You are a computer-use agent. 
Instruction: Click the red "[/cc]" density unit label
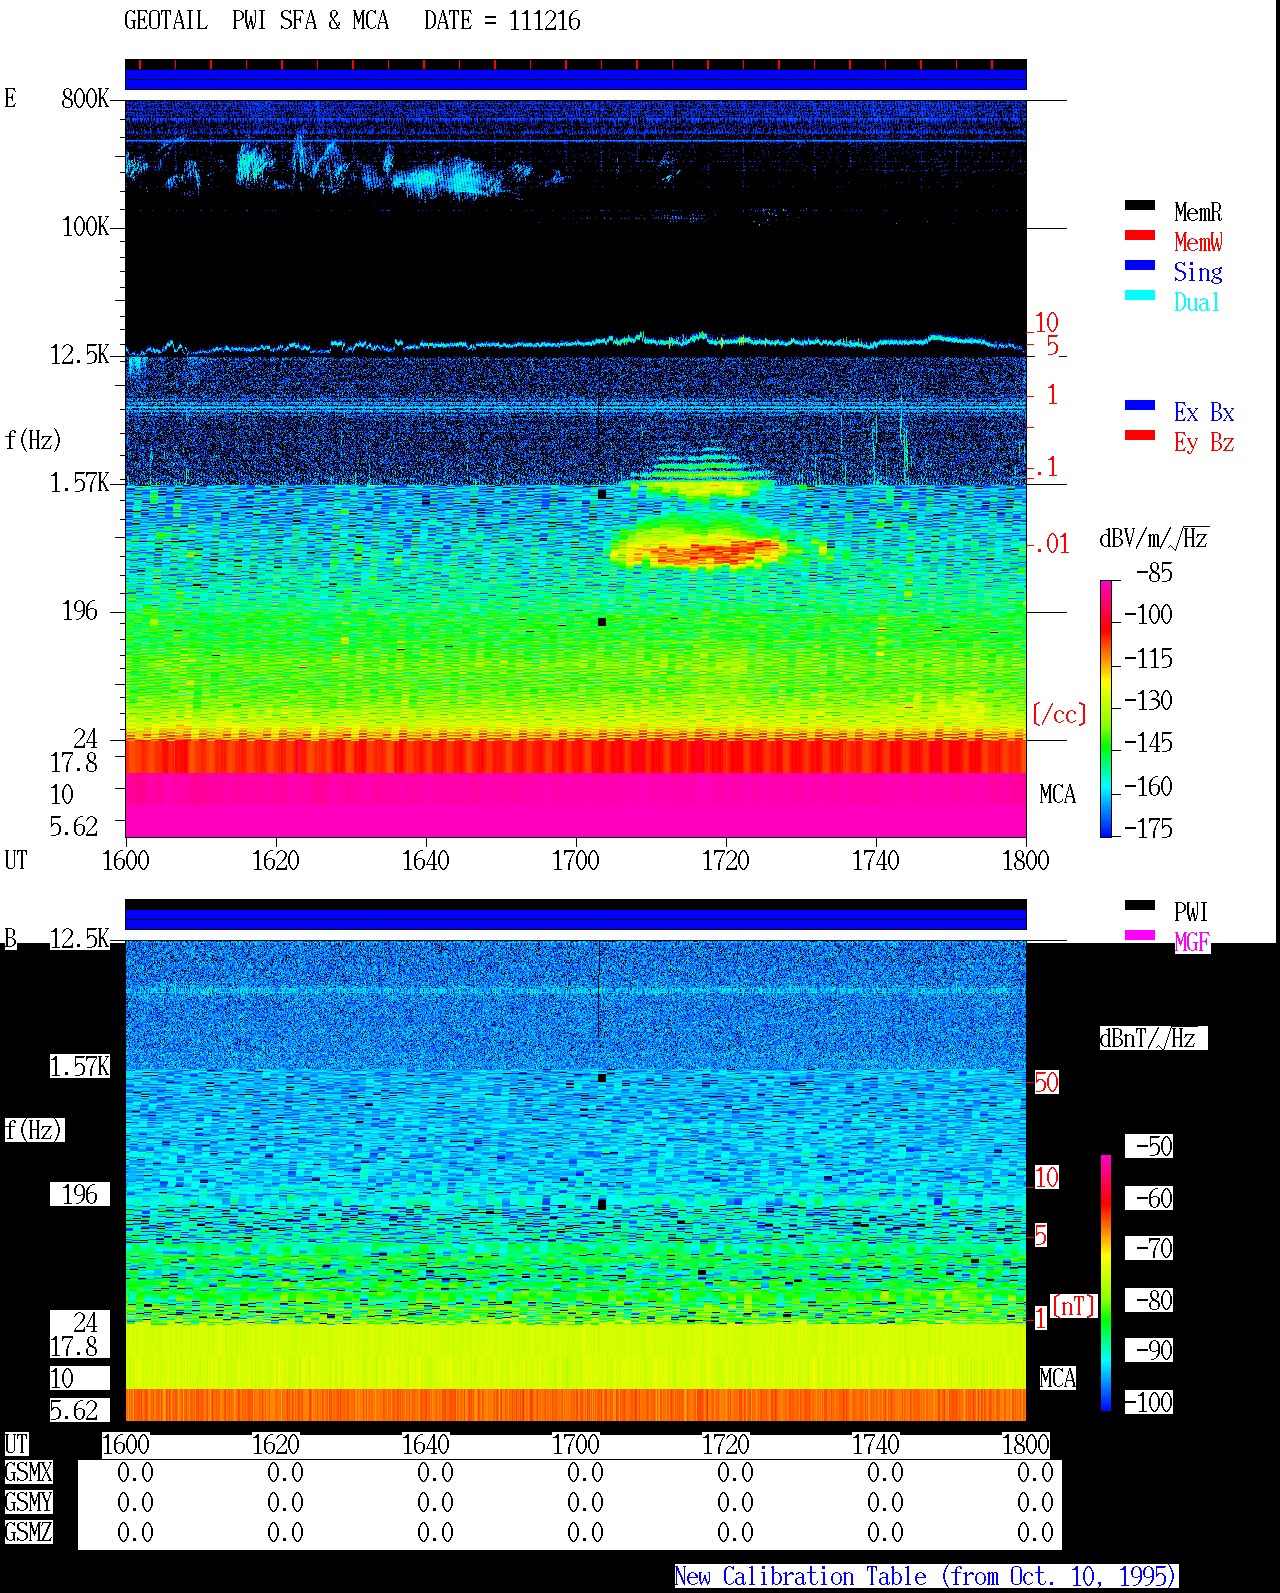tap(1059, 714)
